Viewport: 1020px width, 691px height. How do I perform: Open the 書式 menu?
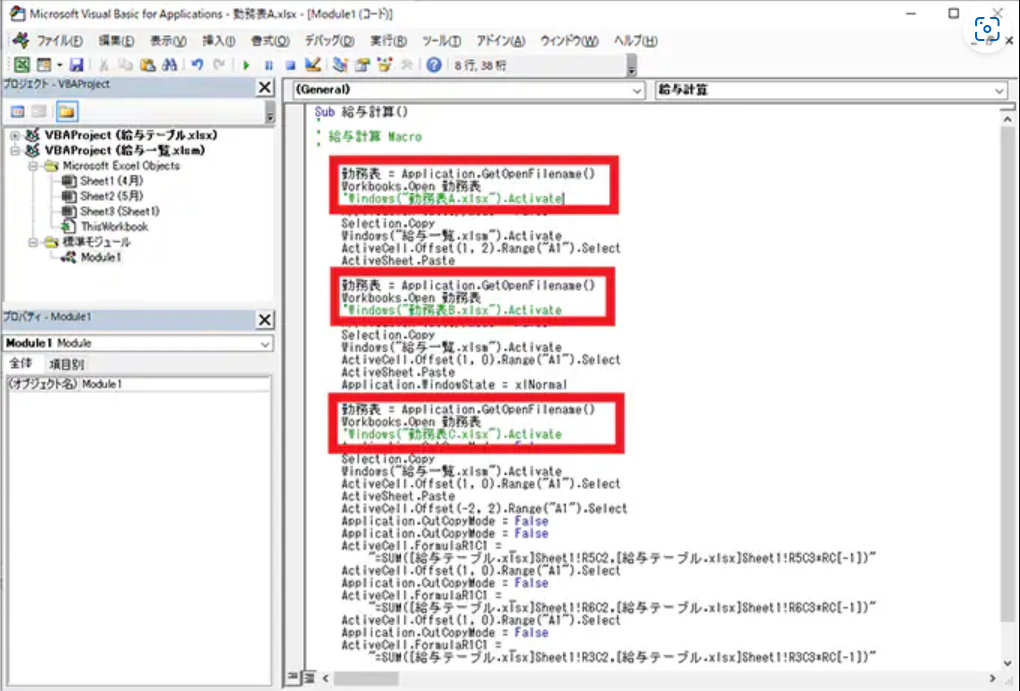(270, 40)
